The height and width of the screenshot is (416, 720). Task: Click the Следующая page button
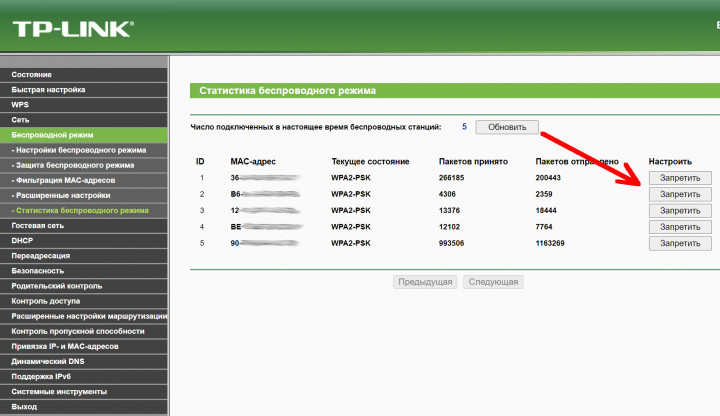click(493, 282)
